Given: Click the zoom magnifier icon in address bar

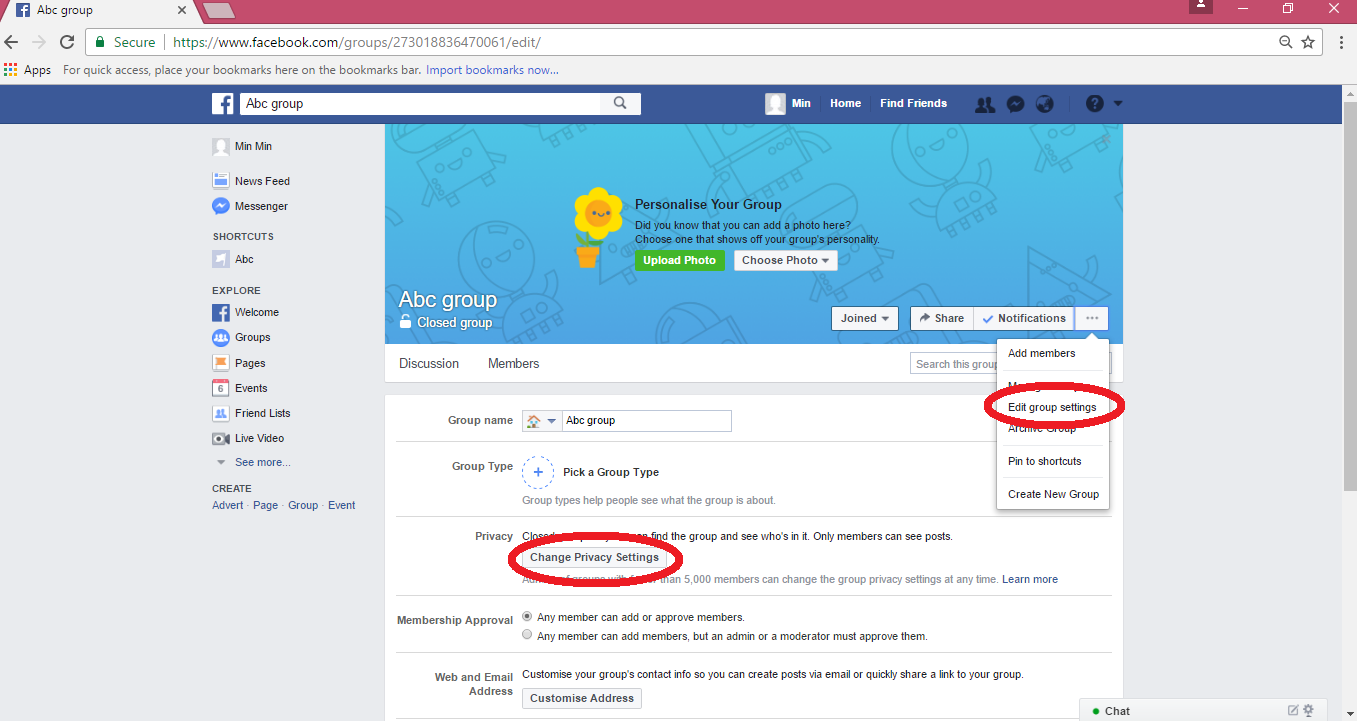Looking at the screenshot, I should 1286,42.
